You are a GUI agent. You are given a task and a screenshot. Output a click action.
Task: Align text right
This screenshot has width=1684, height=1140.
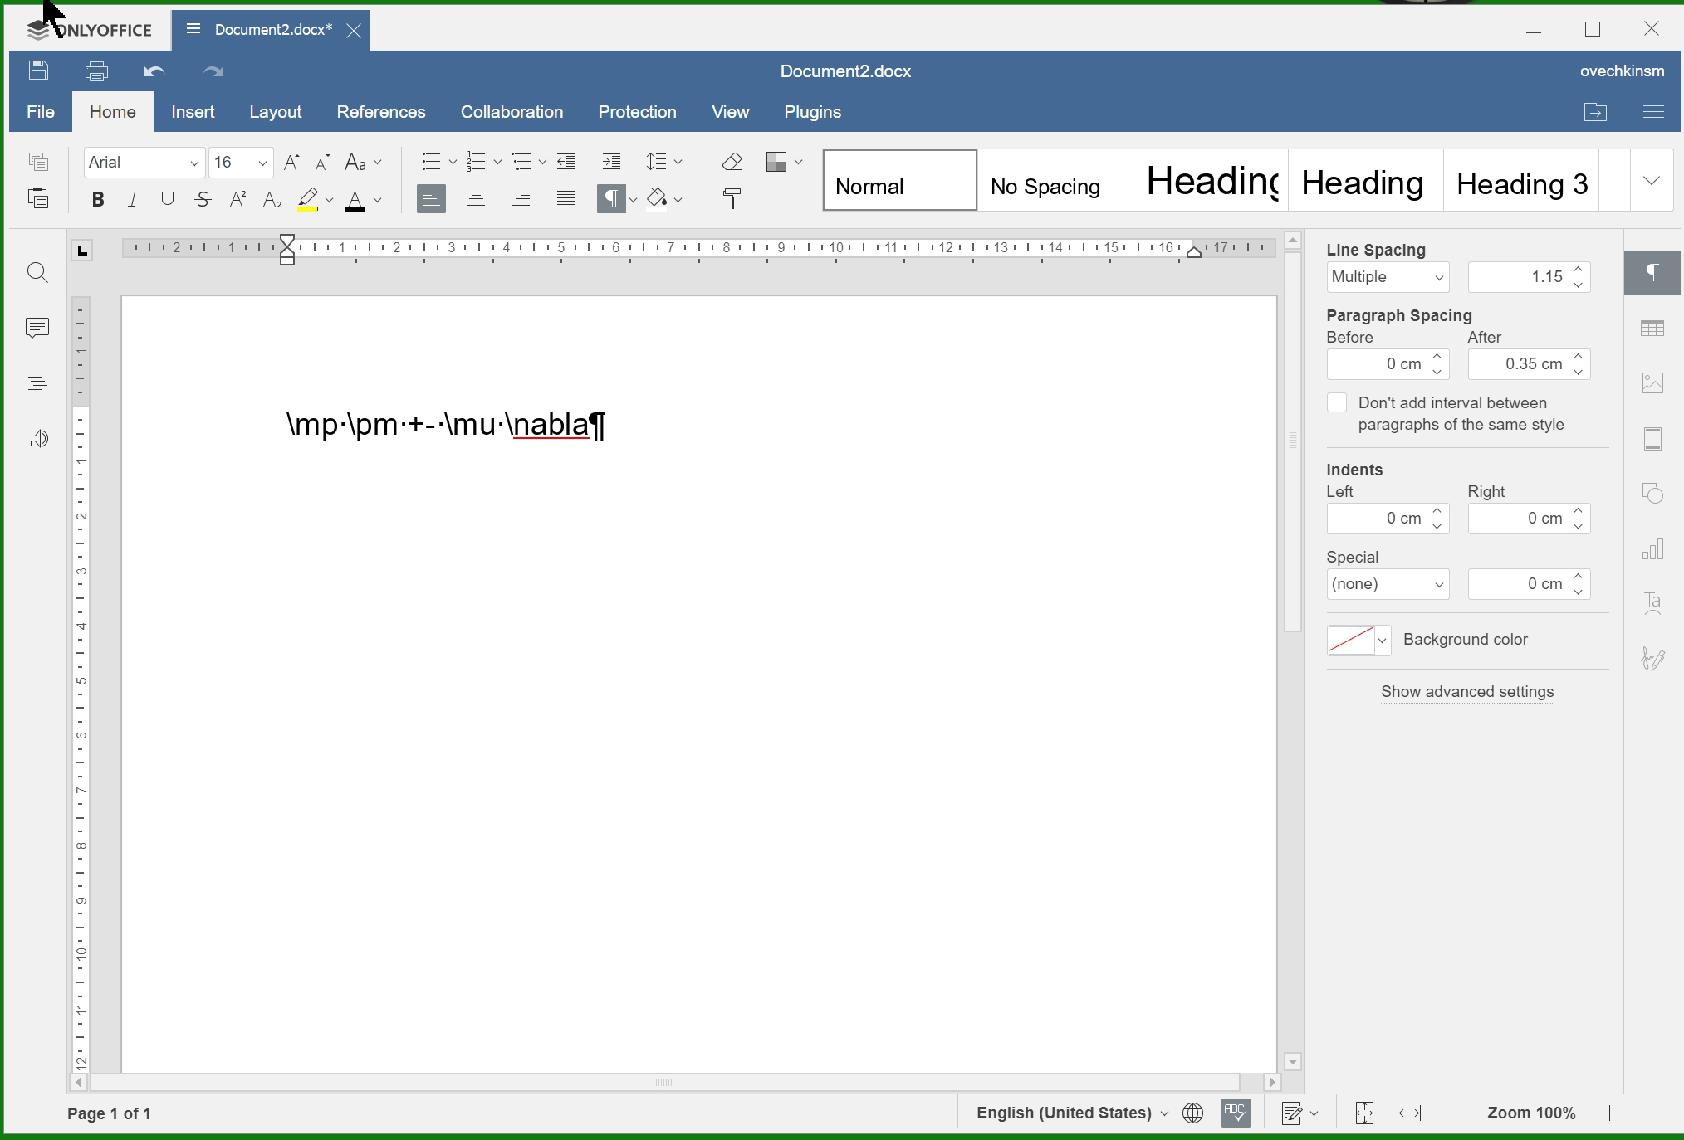521,199
